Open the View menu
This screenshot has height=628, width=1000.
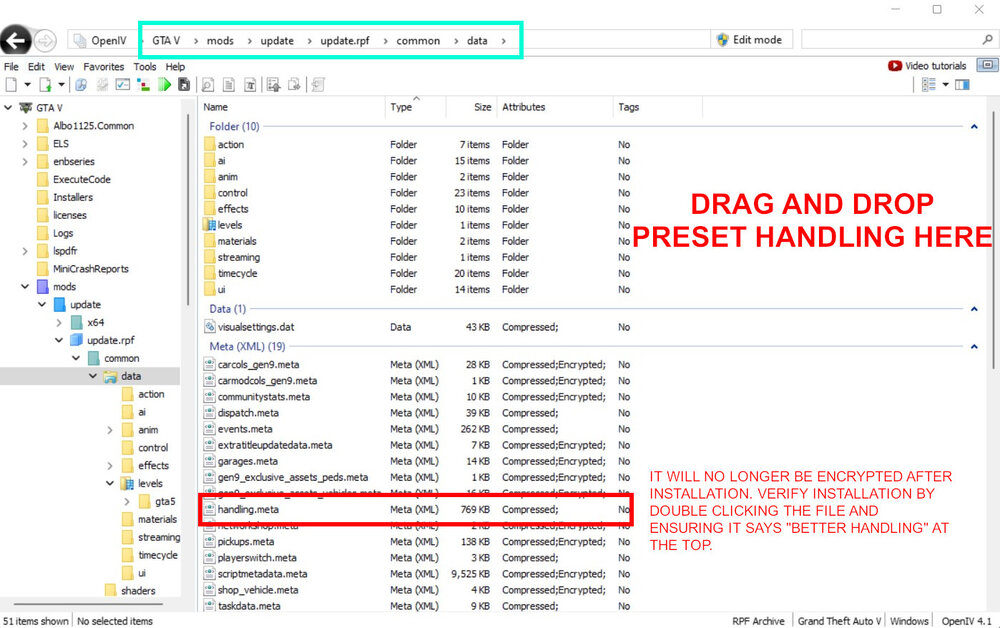64,66
